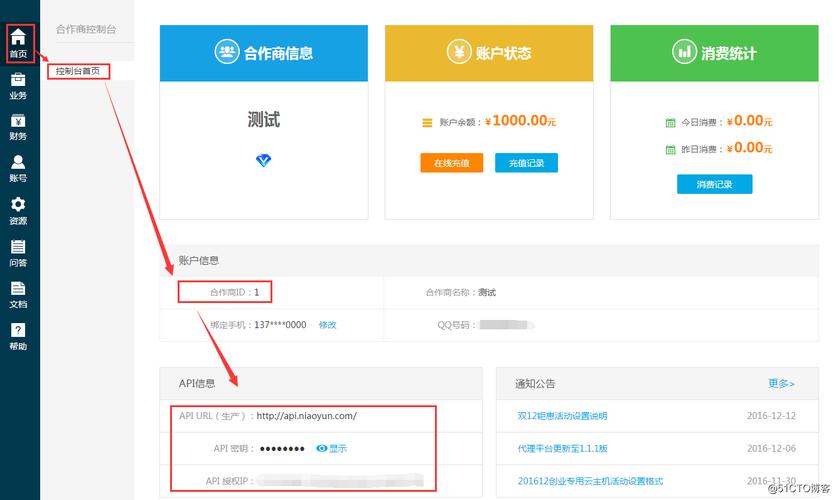
Task: Click the API URL http://api.niaoyun.com/ text
Action: (307, 416)
